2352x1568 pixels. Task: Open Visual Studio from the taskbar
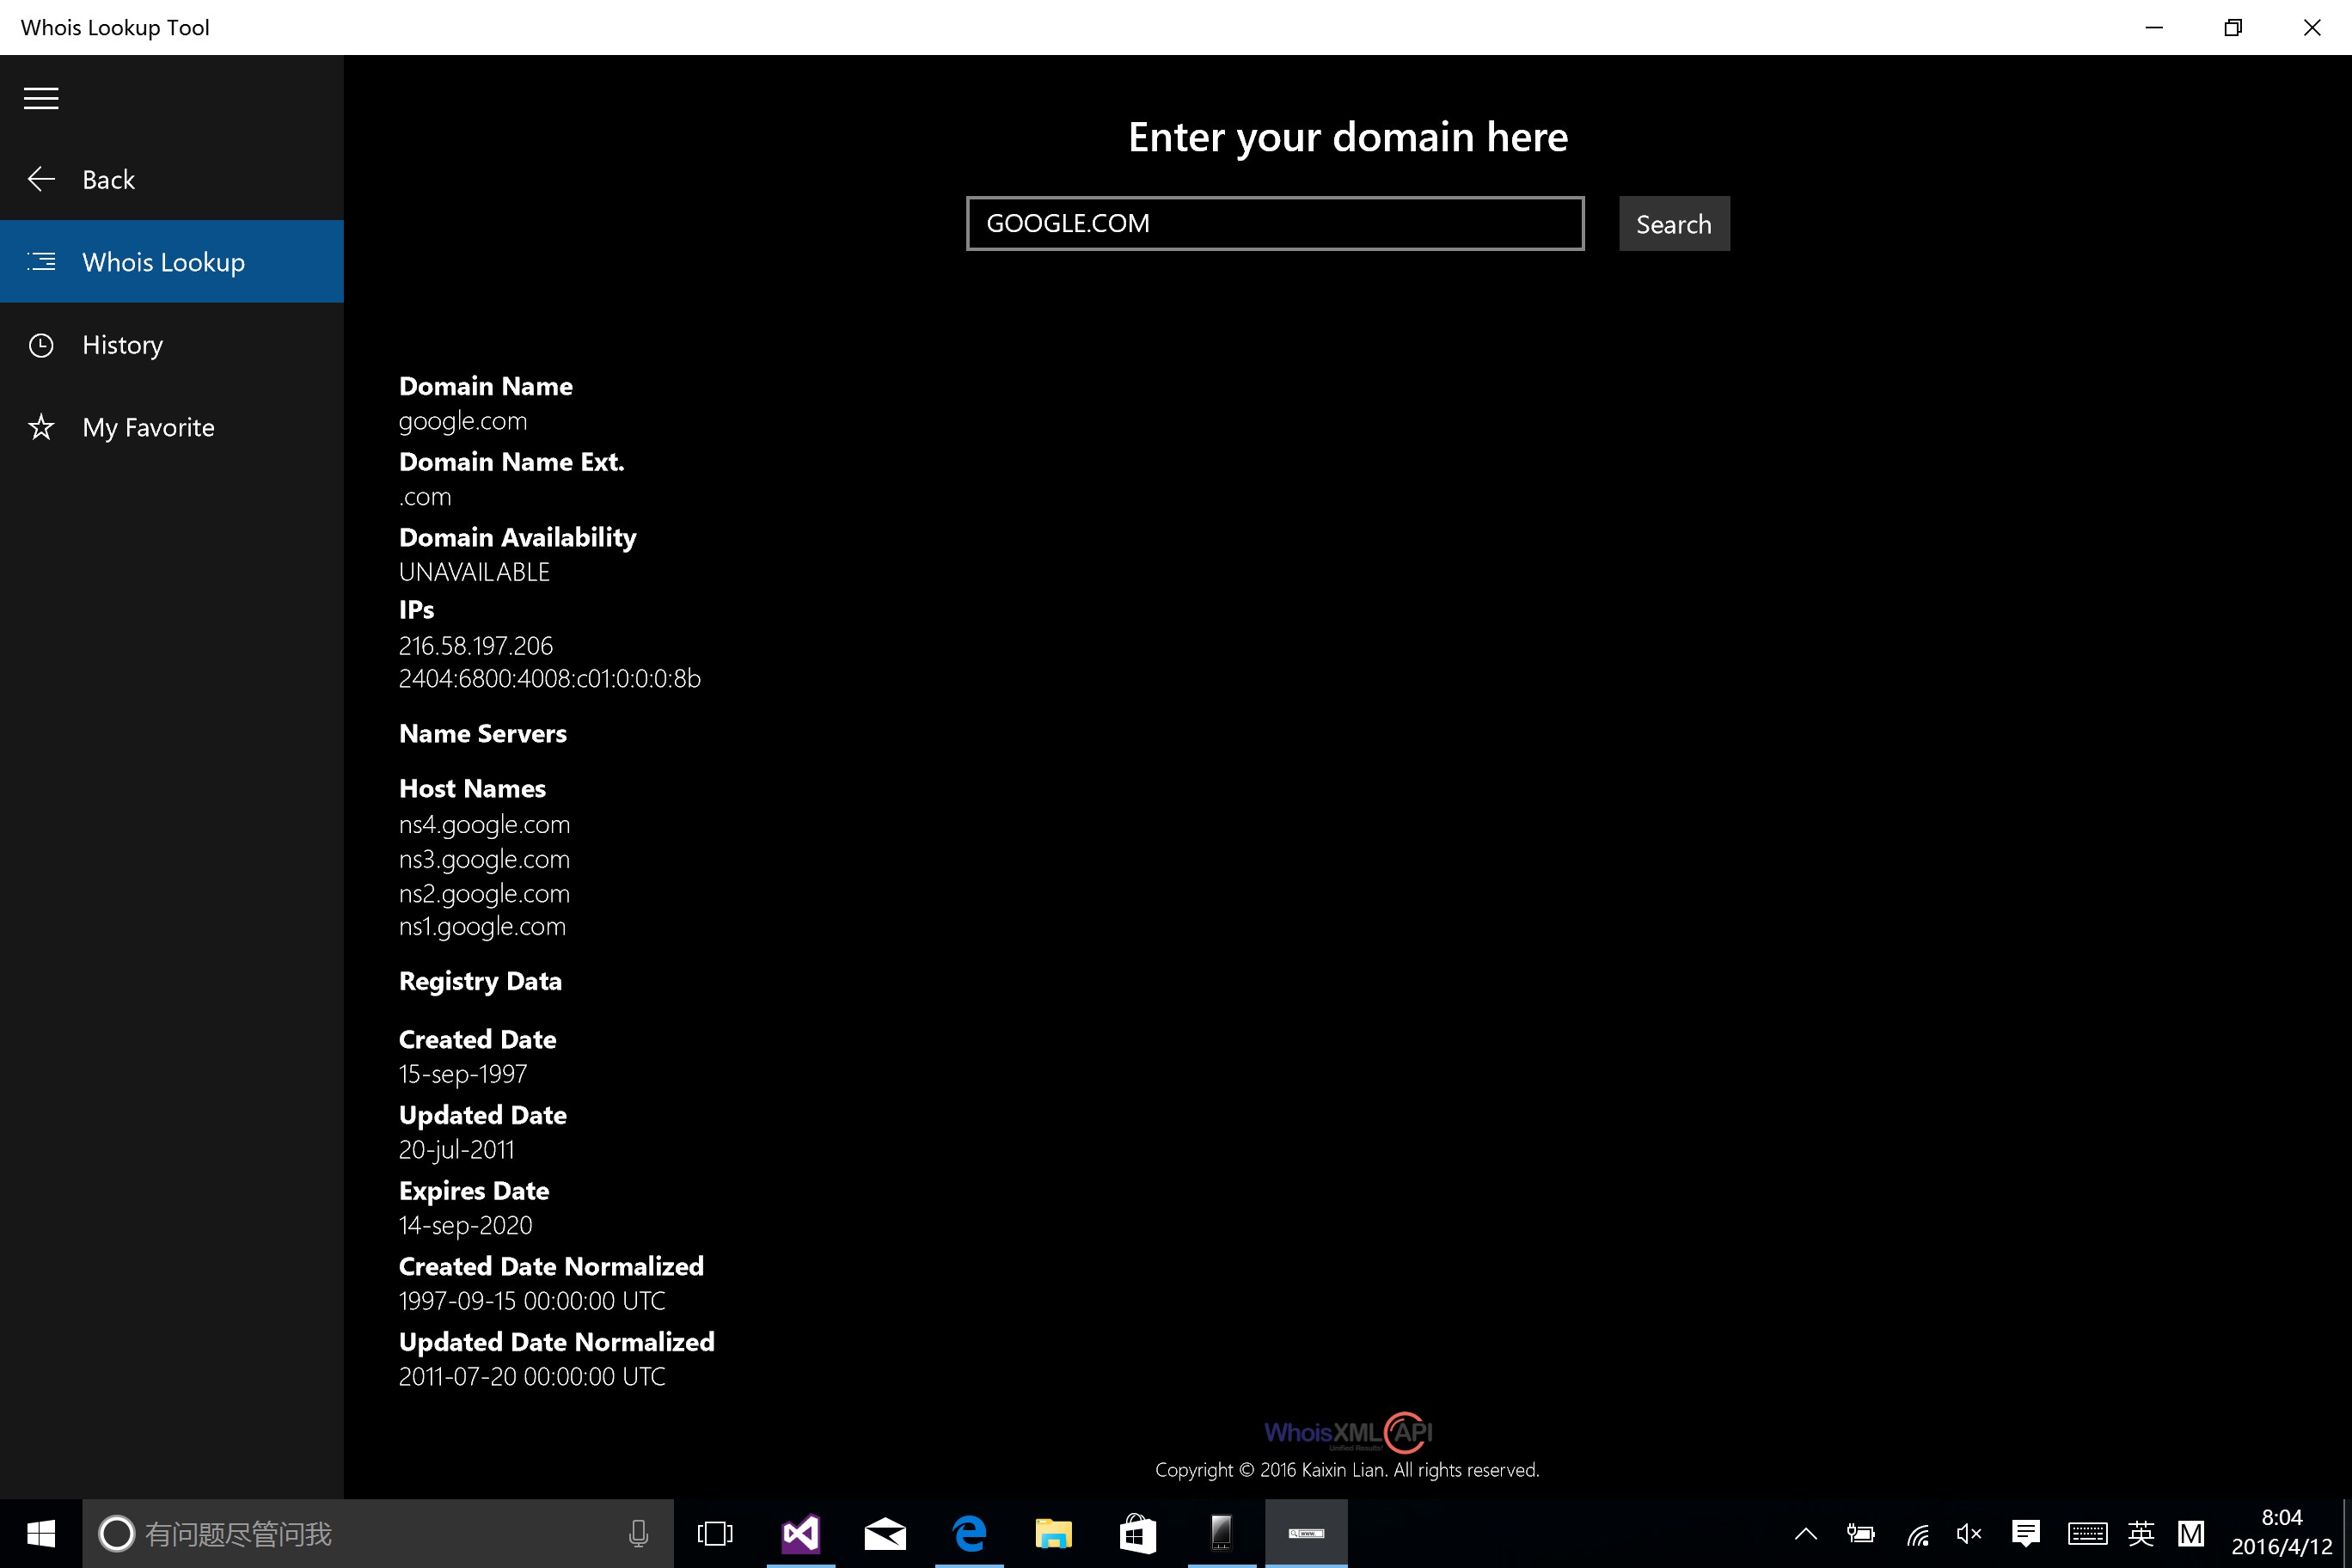tap(801, 1533)
